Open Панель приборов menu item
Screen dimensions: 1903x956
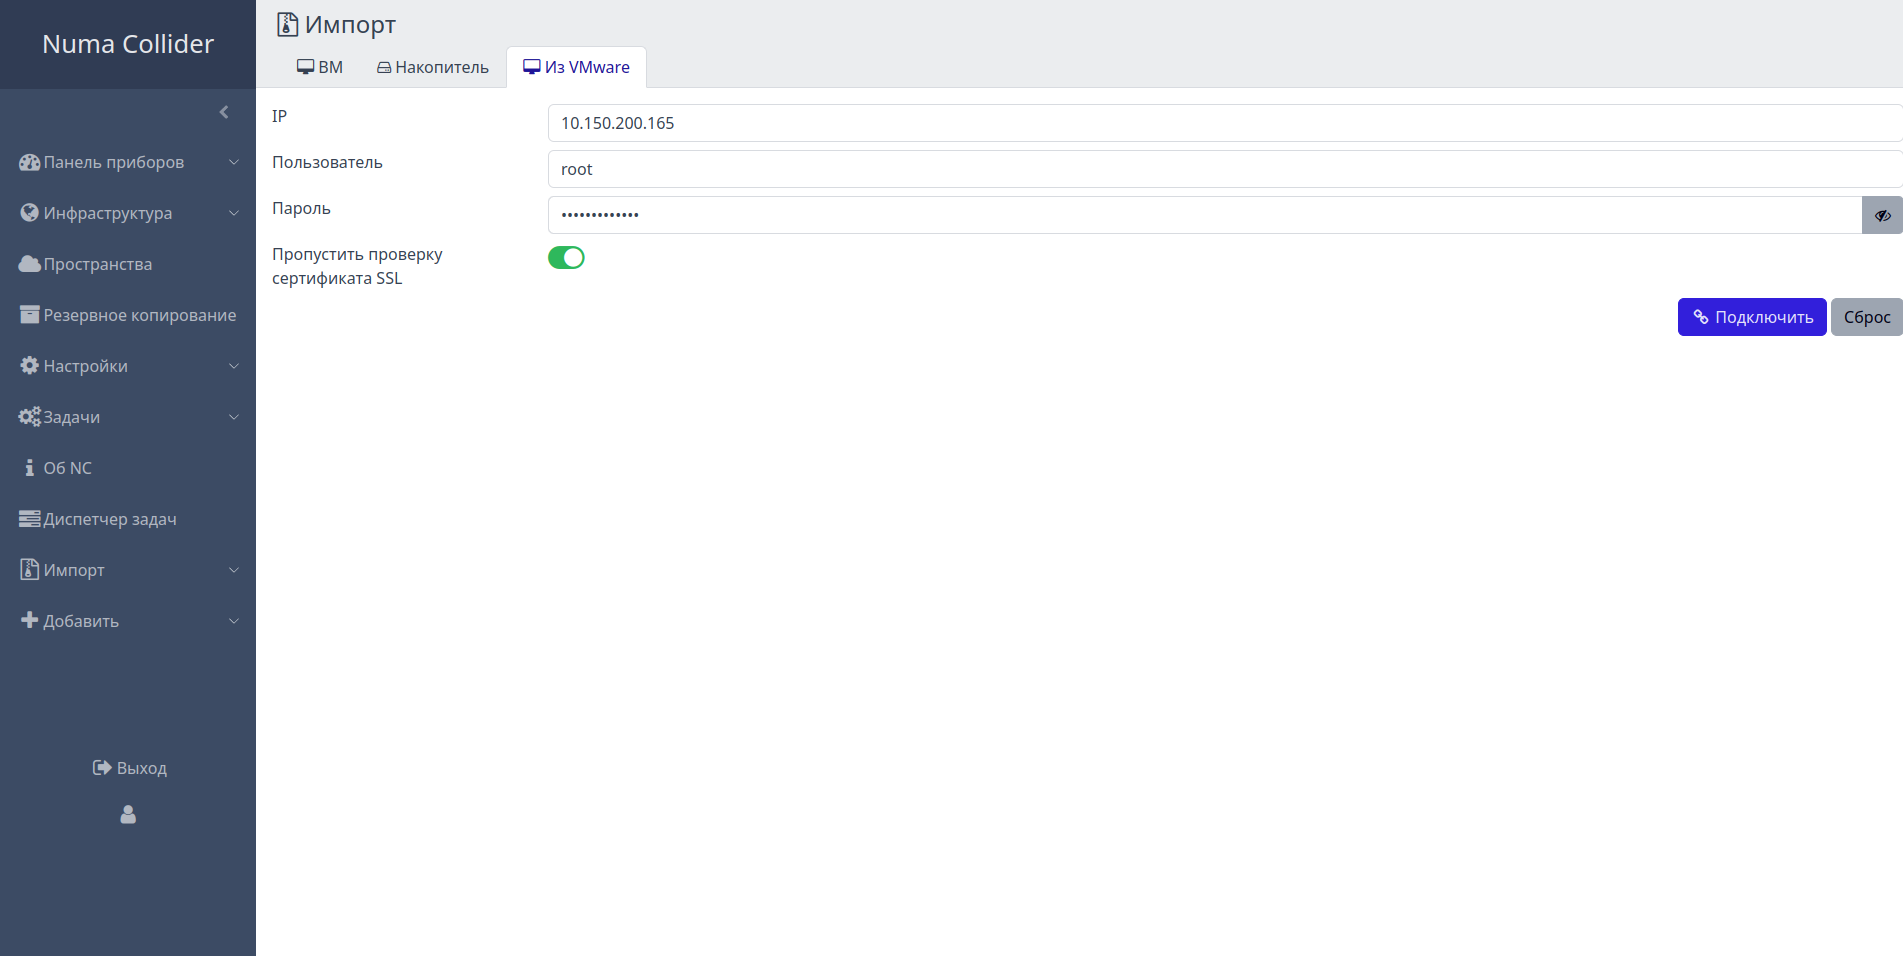pos(128,162)
